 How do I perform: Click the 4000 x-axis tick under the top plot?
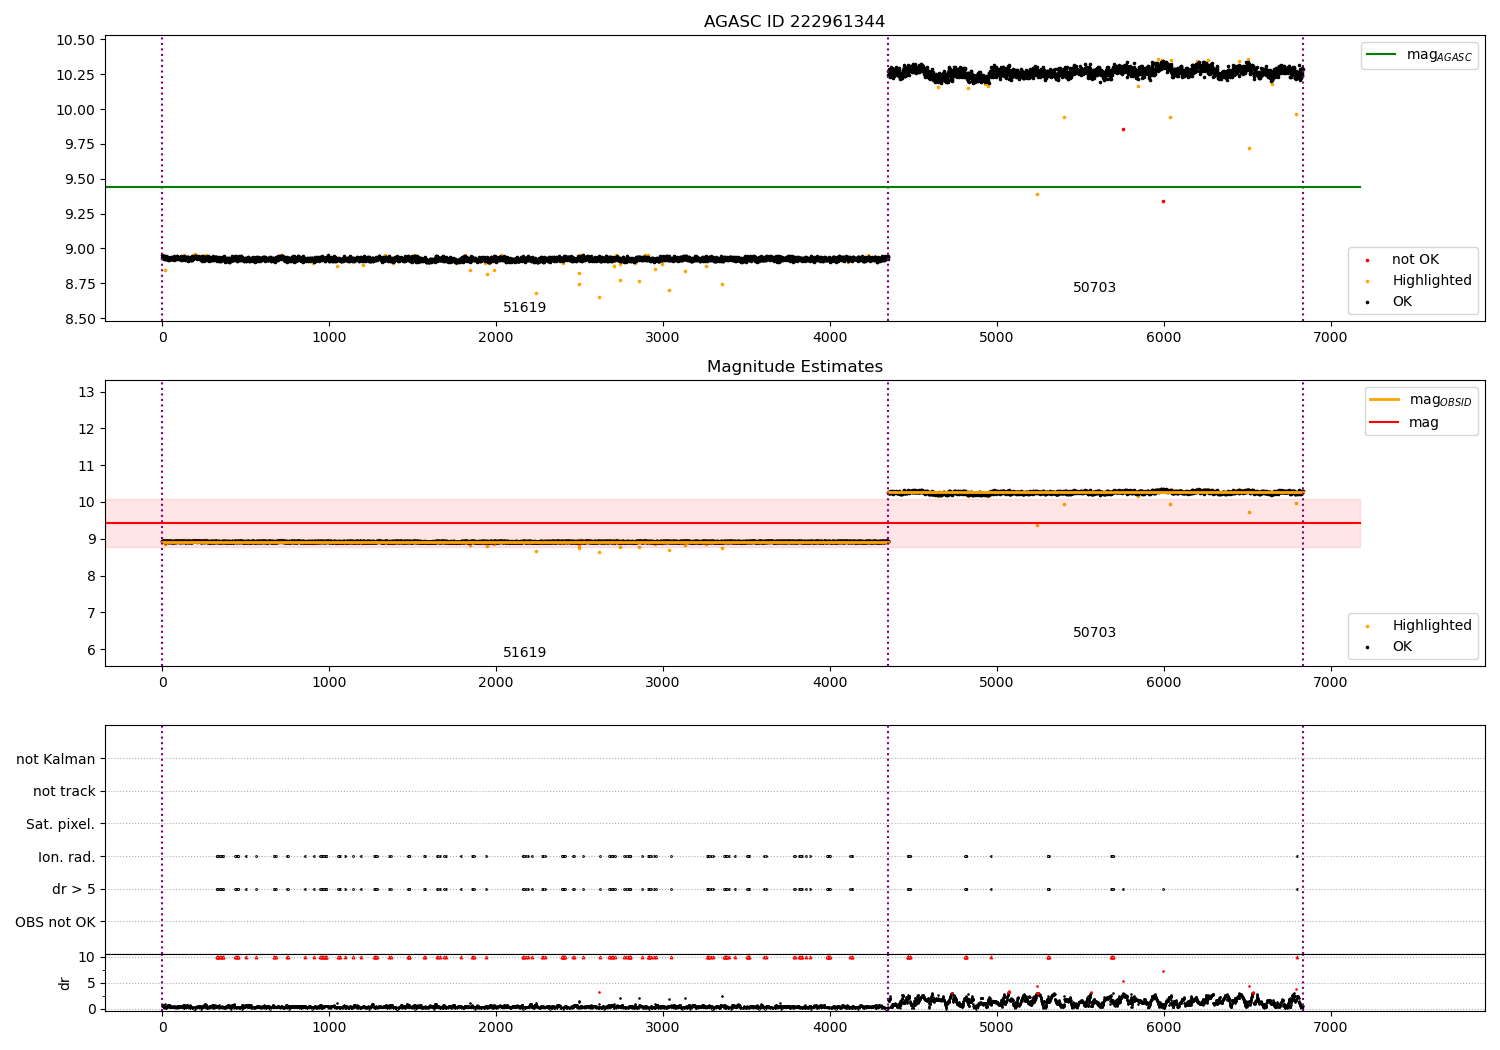(830, 338)
